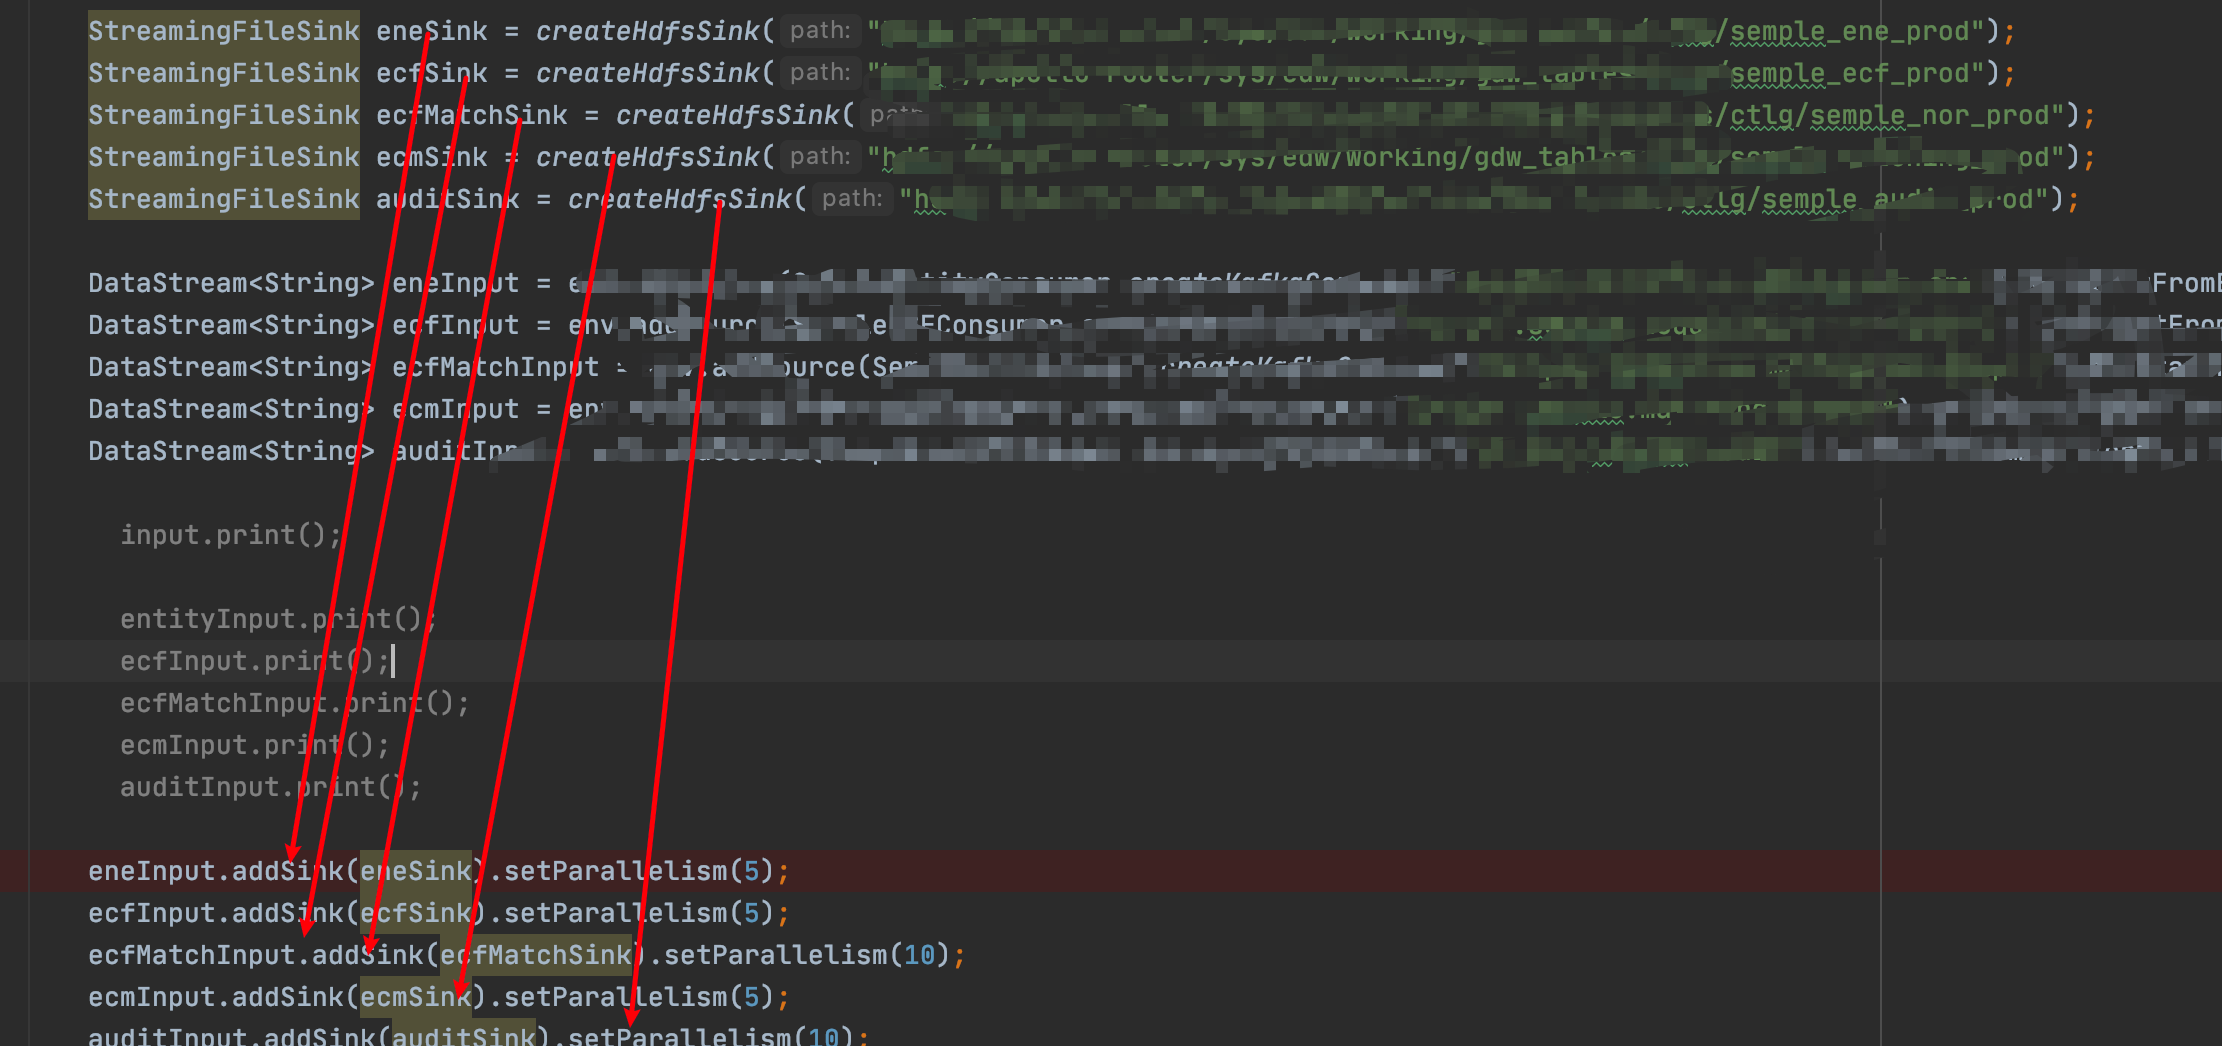Image resolution: width=2222 pixels, height=1046 pixels.
Task: Click the 'auditInput.print();' statement
Action: click(x=271, y=787)
